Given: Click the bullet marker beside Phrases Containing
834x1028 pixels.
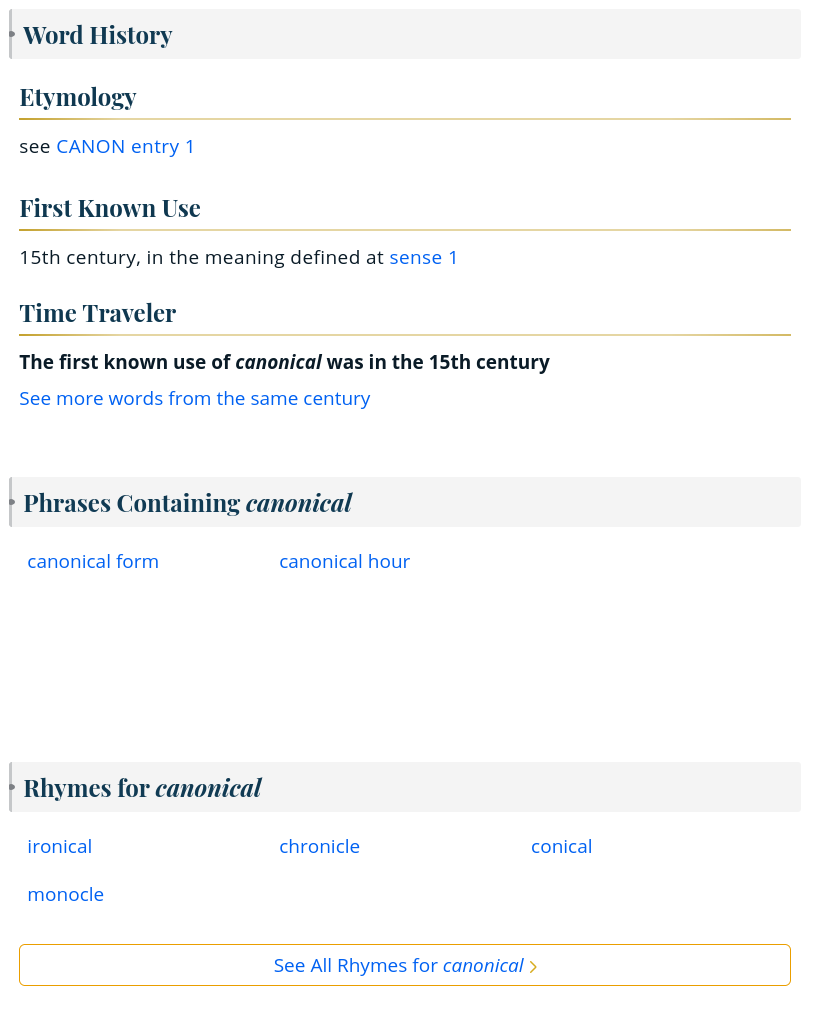Looking at the screenshot, I should [12, 502].
